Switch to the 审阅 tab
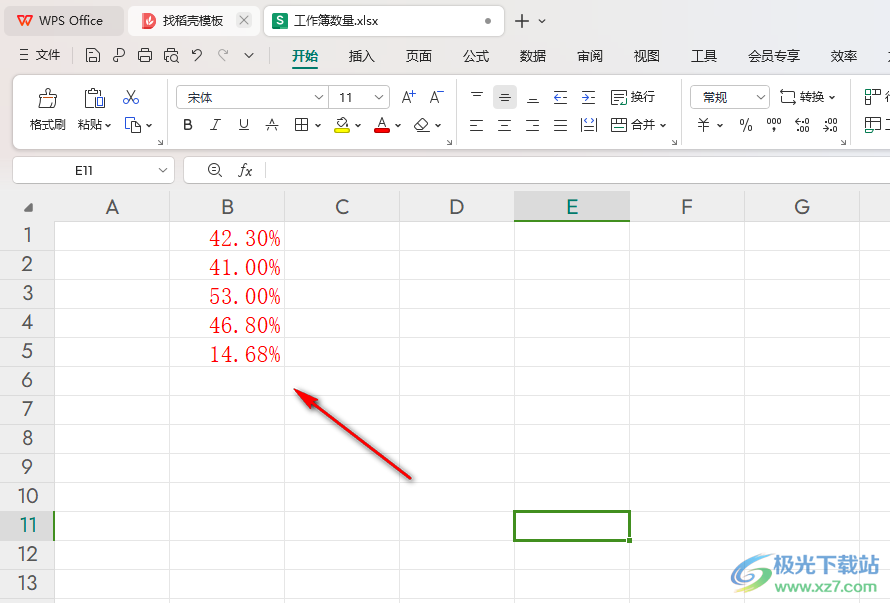This screenshot has width=890, height=603. (x=590, y=56)
